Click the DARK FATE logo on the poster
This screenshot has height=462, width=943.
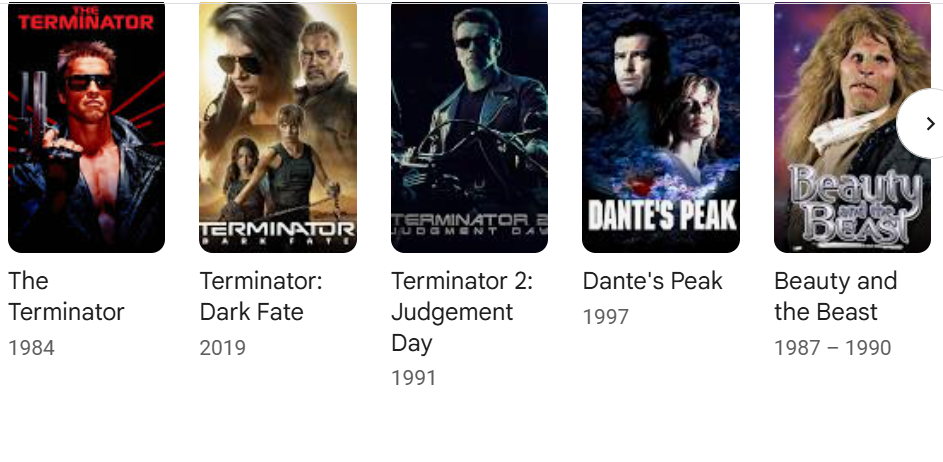coord(278,234)
